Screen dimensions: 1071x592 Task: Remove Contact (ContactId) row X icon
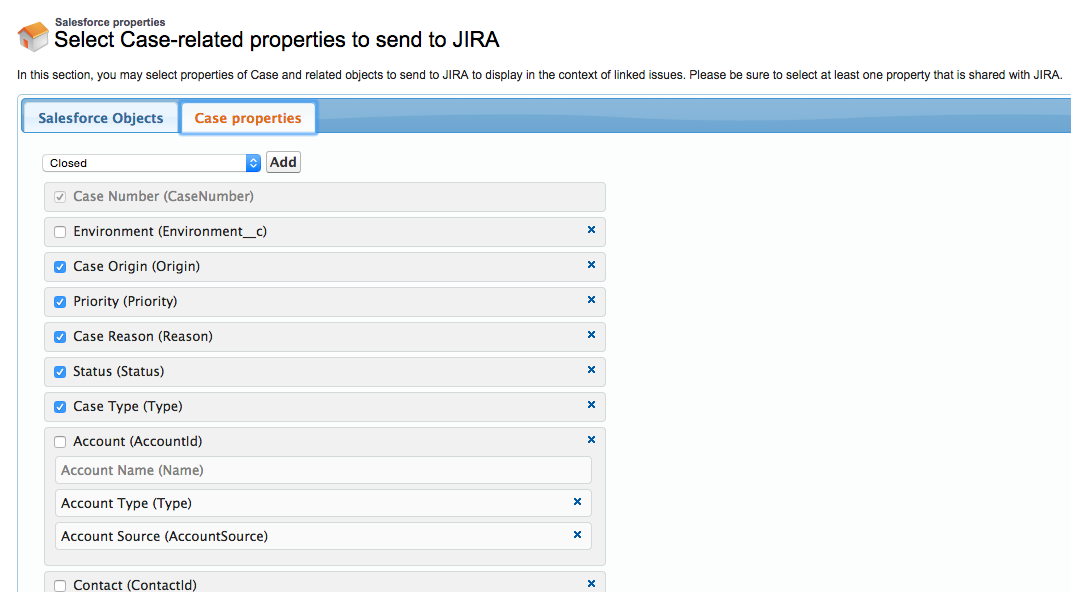(592, 584)
